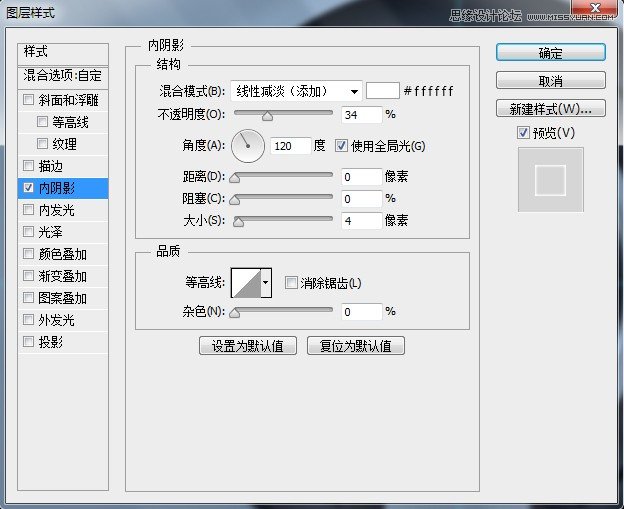Click the 取消 button
This screenshot has height=509, width=624.
point(551,80)
